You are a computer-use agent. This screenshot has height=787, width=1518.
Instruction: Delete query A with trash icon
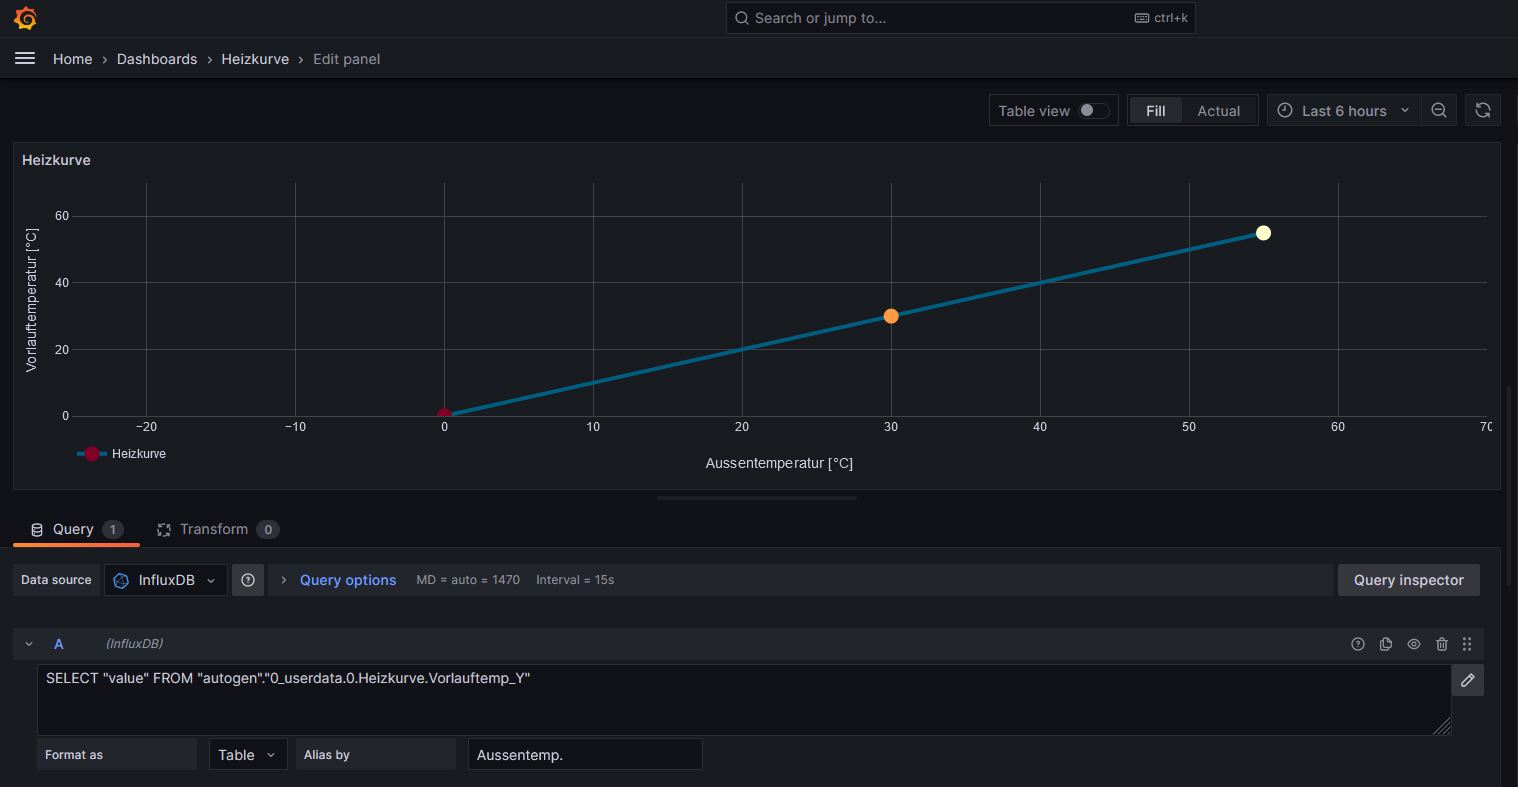tap(1442, 644)
